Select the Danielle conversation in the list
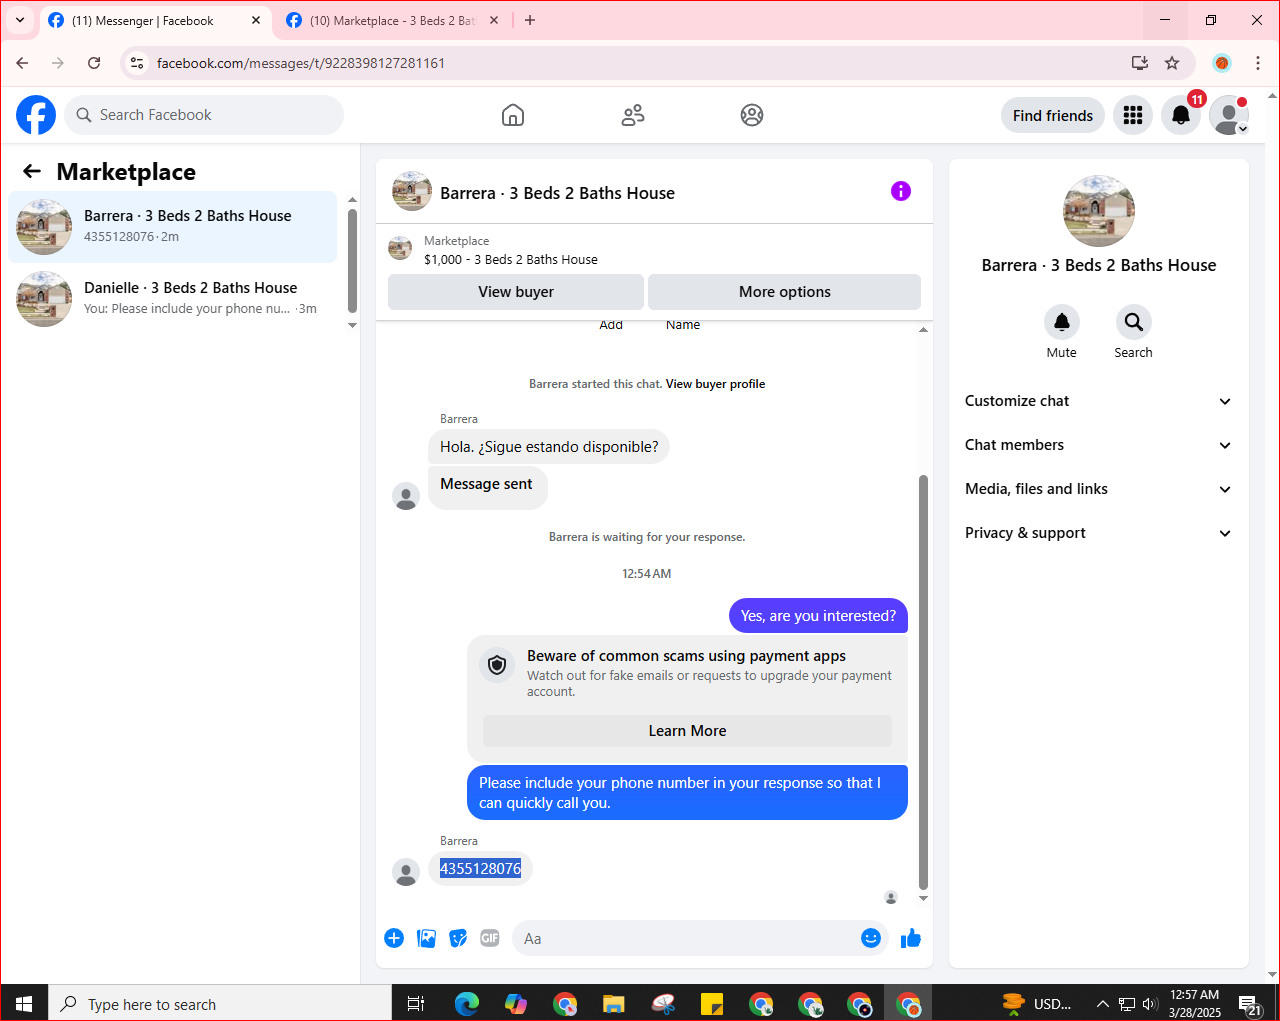The image size is (1280, 1021). (173, 299)
